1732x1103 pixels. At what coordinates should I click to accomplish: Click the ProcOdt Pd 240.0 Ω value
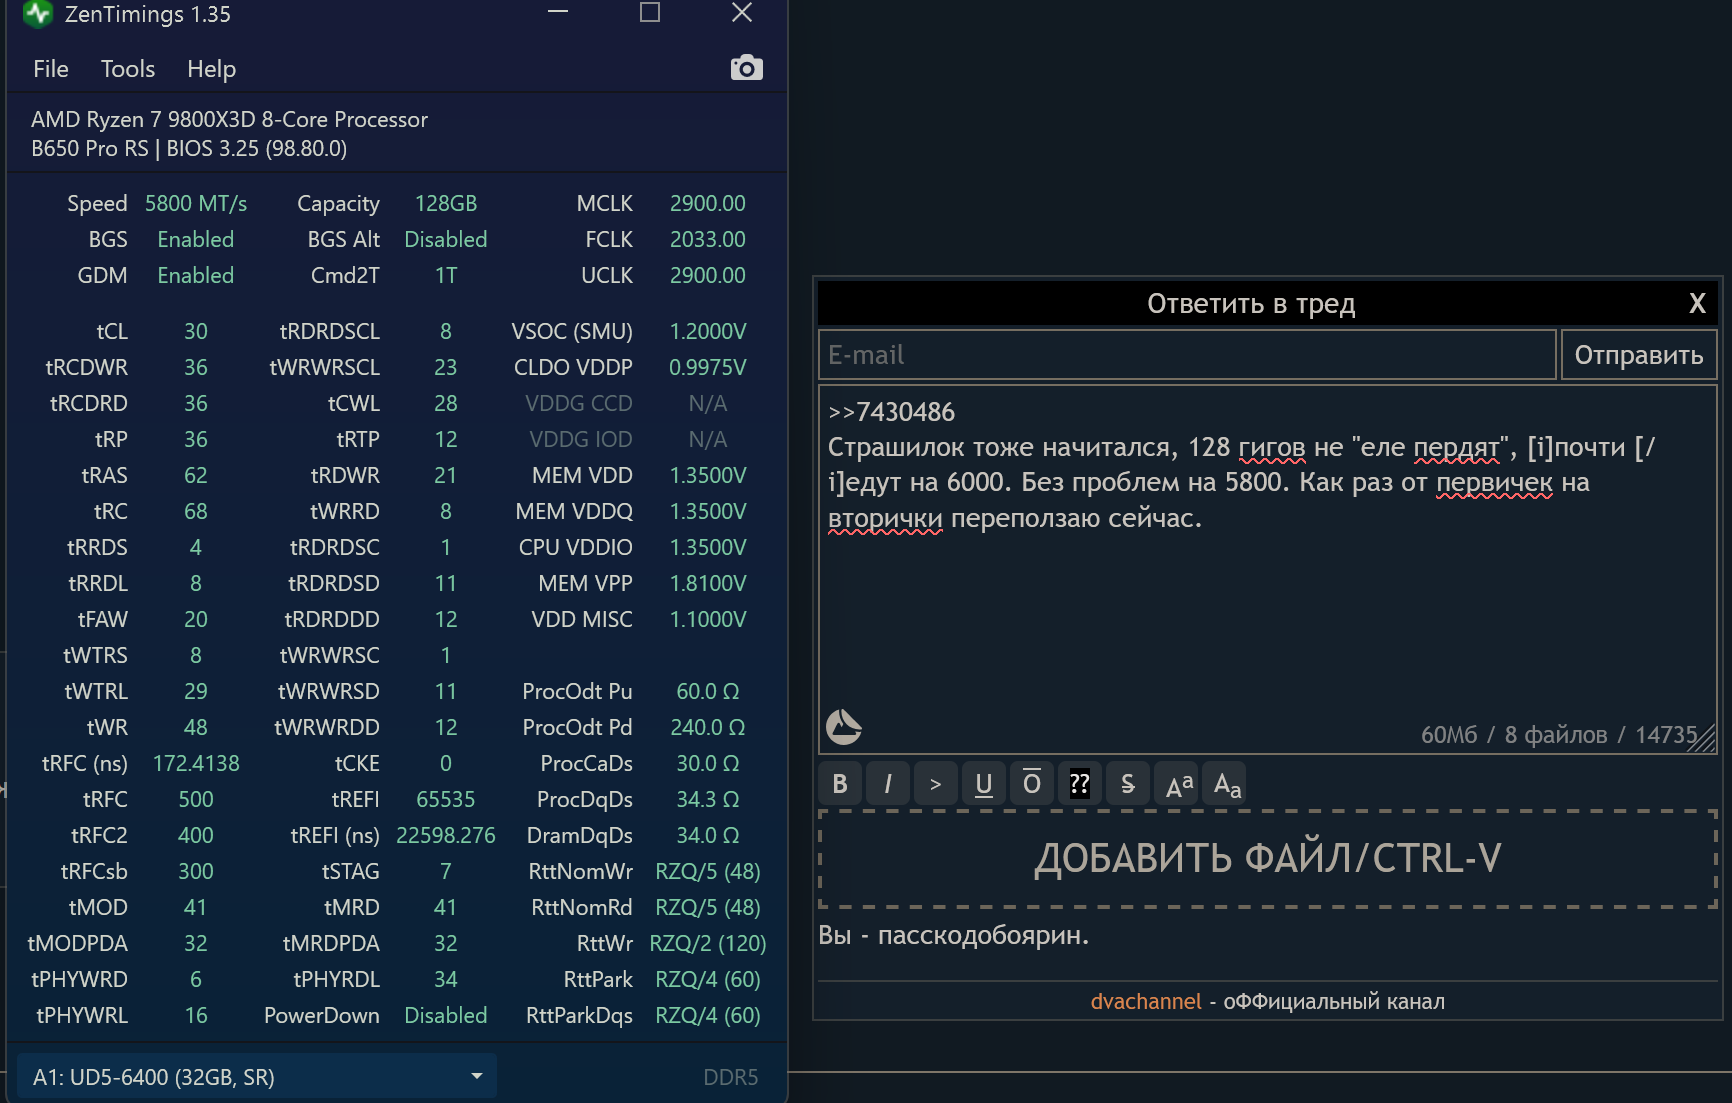coord(708,727)
